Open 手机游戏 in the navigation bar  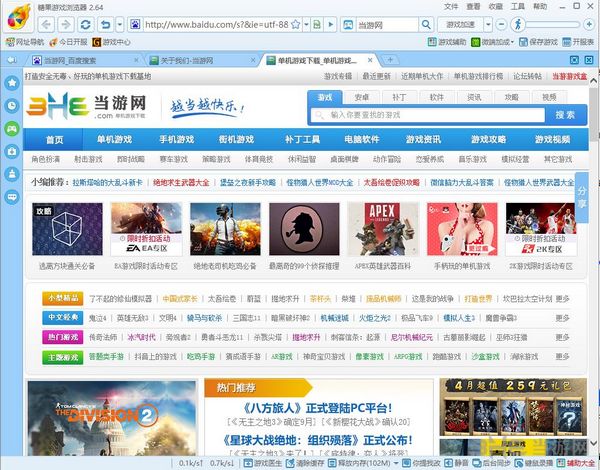coord(177,139)
